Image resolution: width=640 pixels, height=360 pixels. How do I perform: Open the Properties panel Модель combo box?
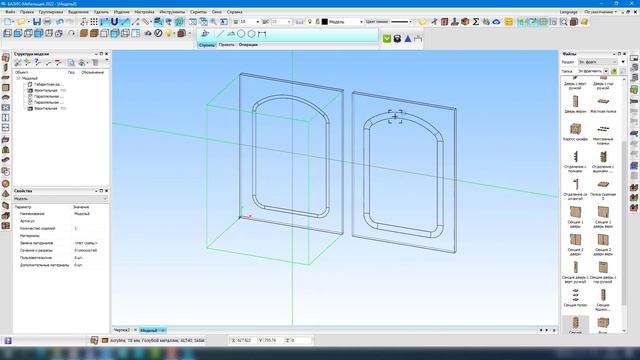(60, 199)
